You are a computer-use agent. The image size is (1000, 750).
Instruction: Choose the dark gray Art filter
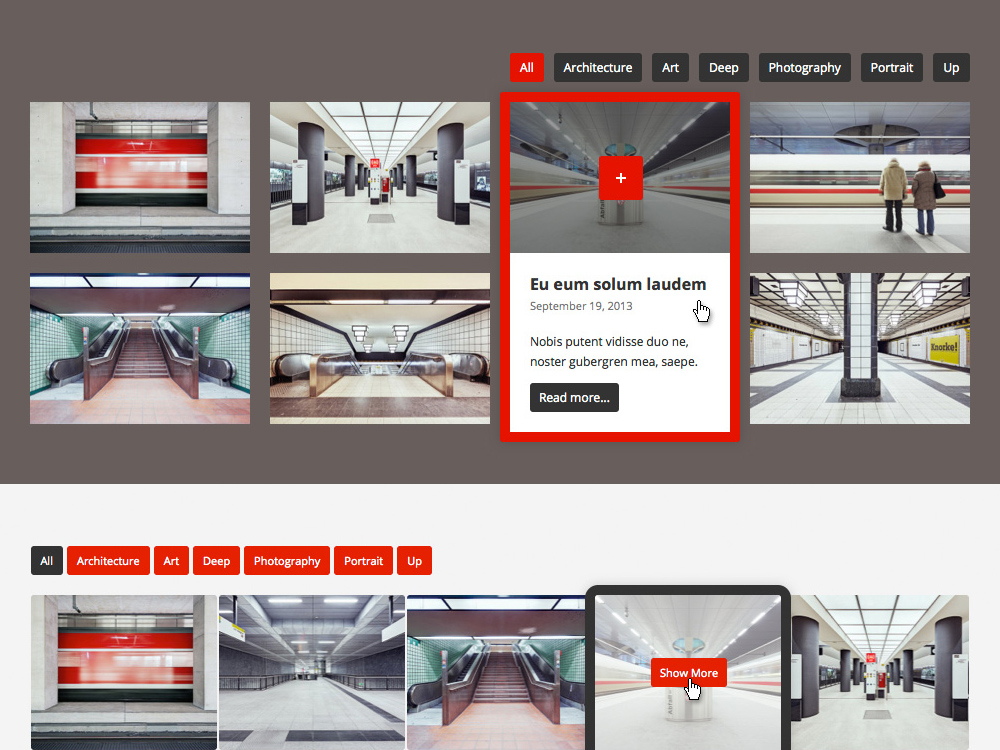click(x=670, y=68)
